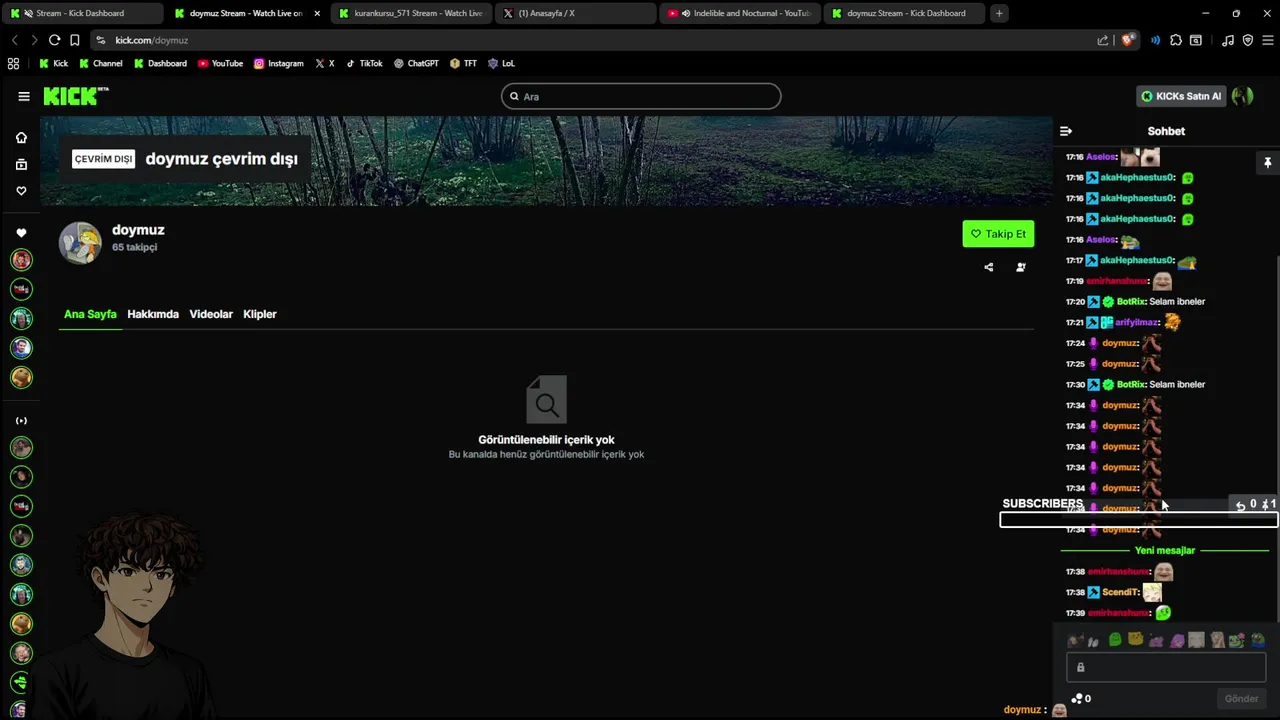Open the profile avatar in top right
1280x720 pixels.
tap(1243, 96)
